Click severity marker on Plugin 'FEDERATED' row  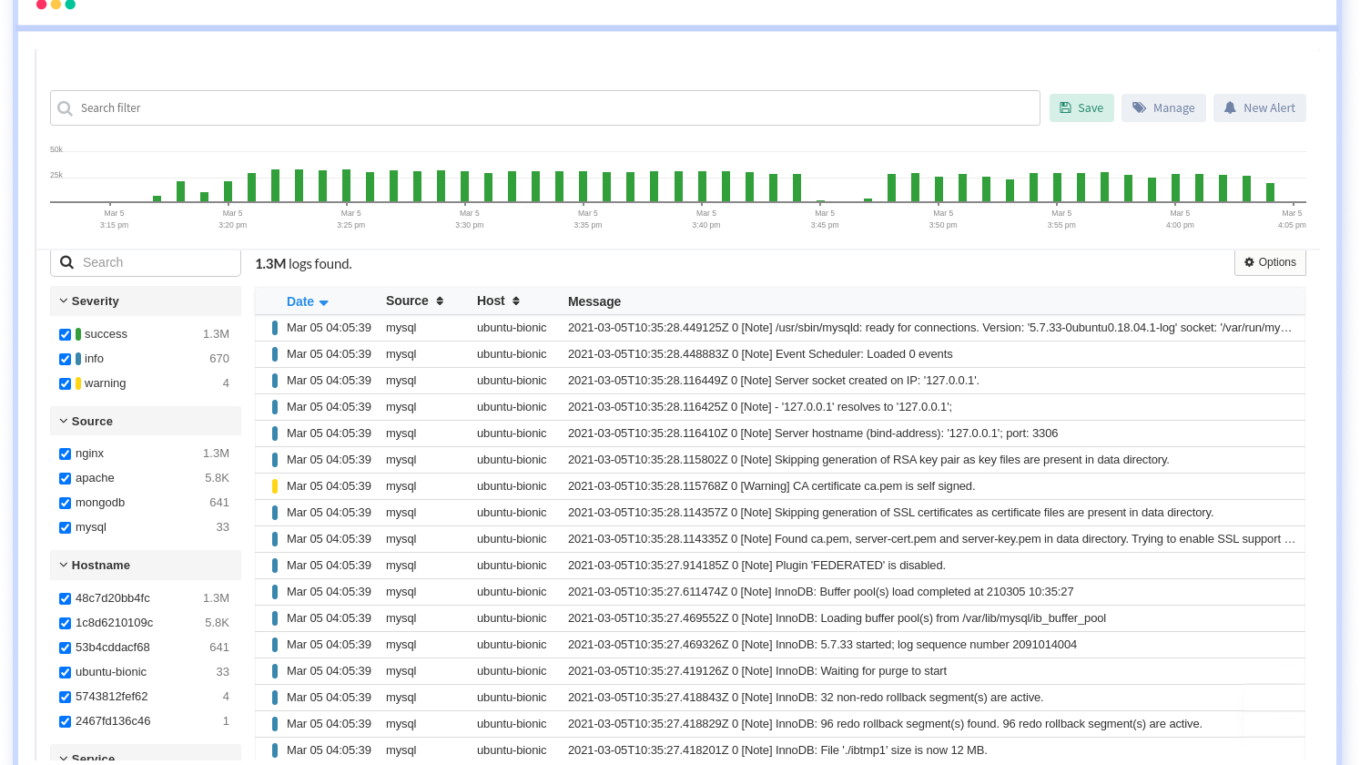pos(275,565)
